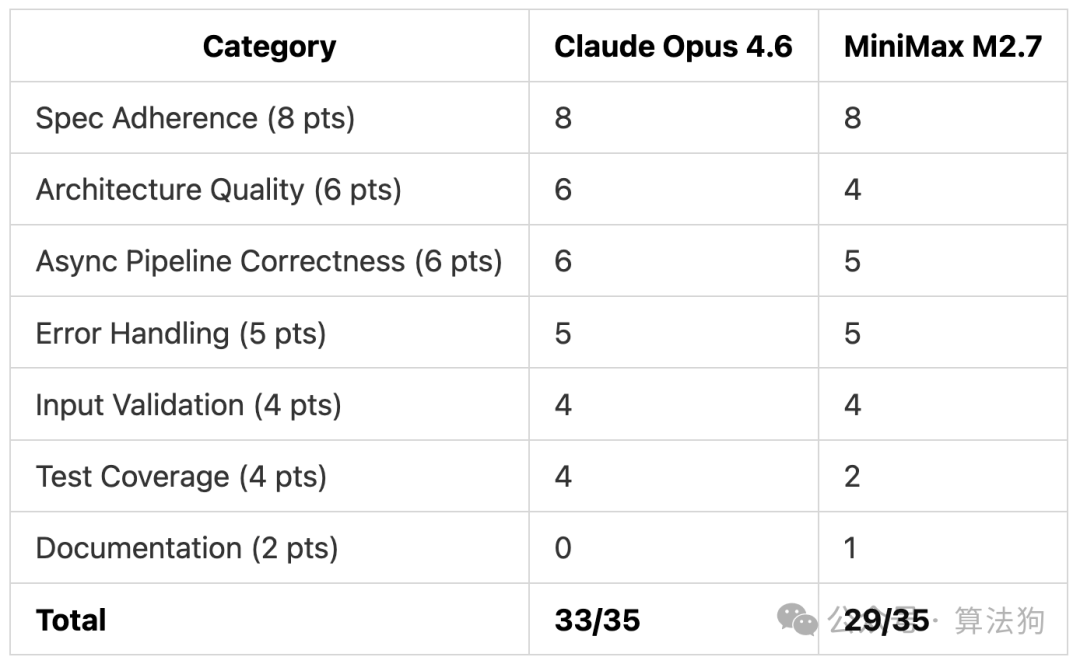The image size is (1080, 664).
Task: Click MiniMax's Architecture Quality score of 4
Action: [x=852, y=190]
